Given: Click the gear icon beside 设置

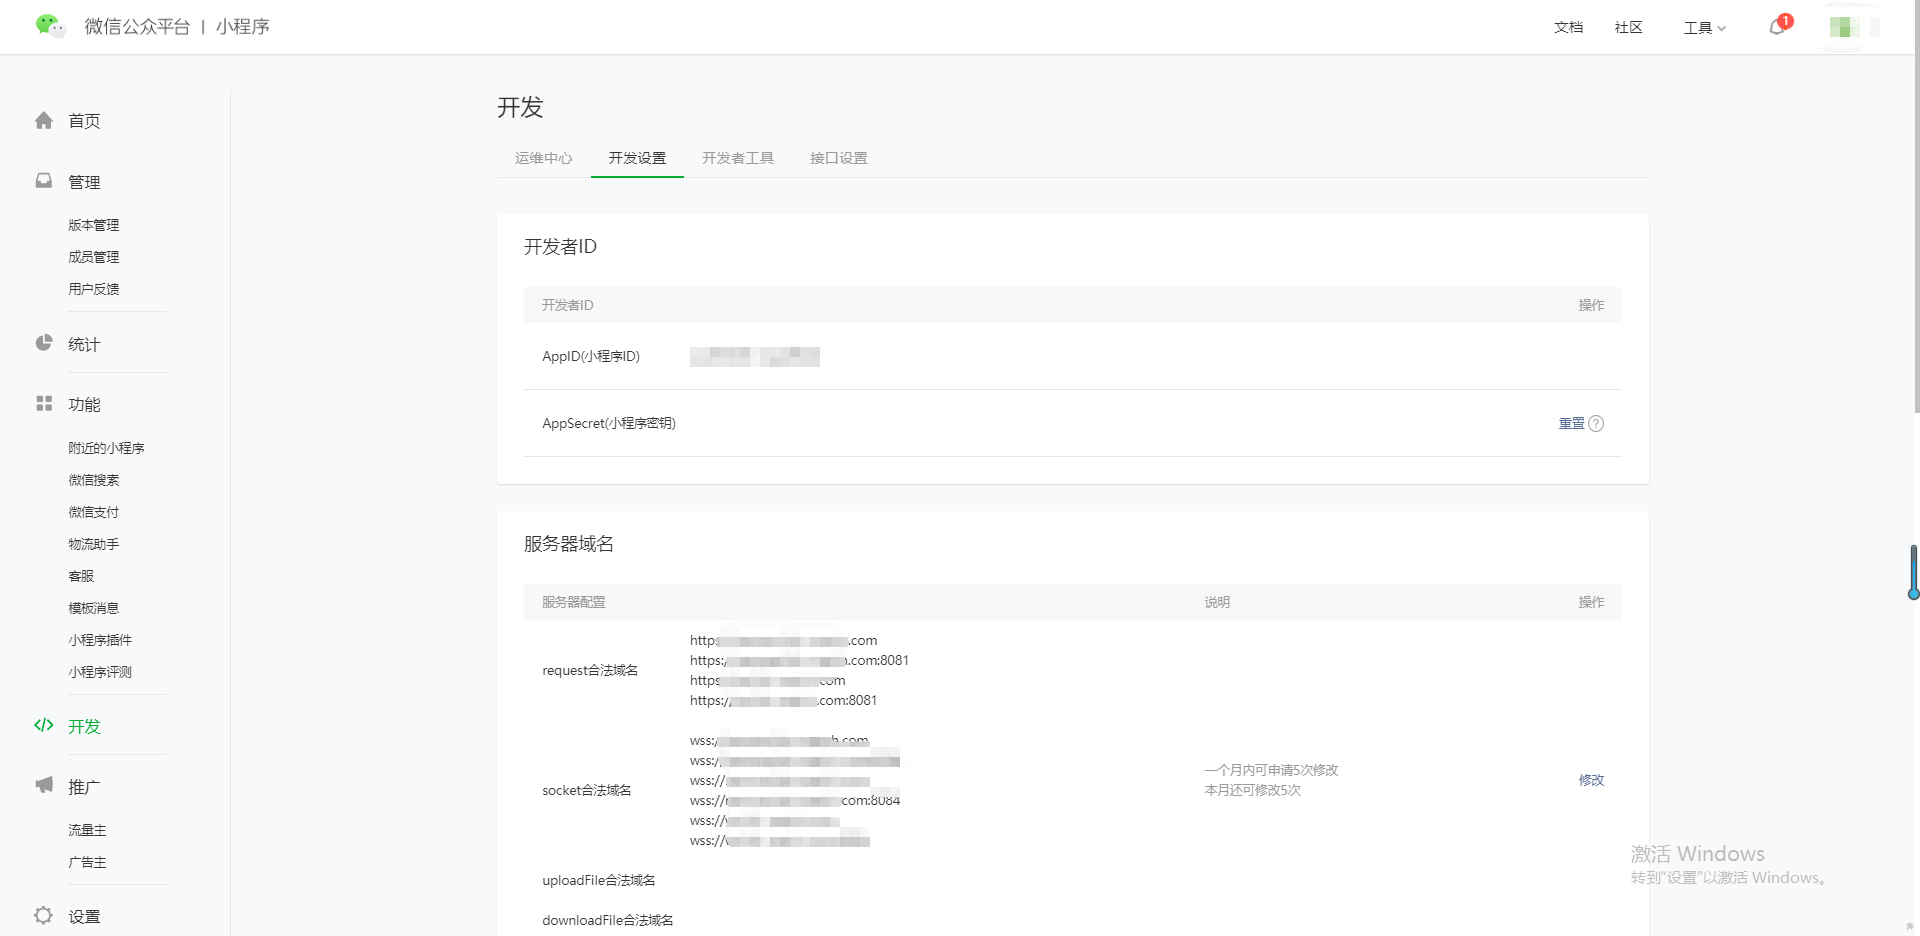Looking at the screenshot, I should coord(44,915).
